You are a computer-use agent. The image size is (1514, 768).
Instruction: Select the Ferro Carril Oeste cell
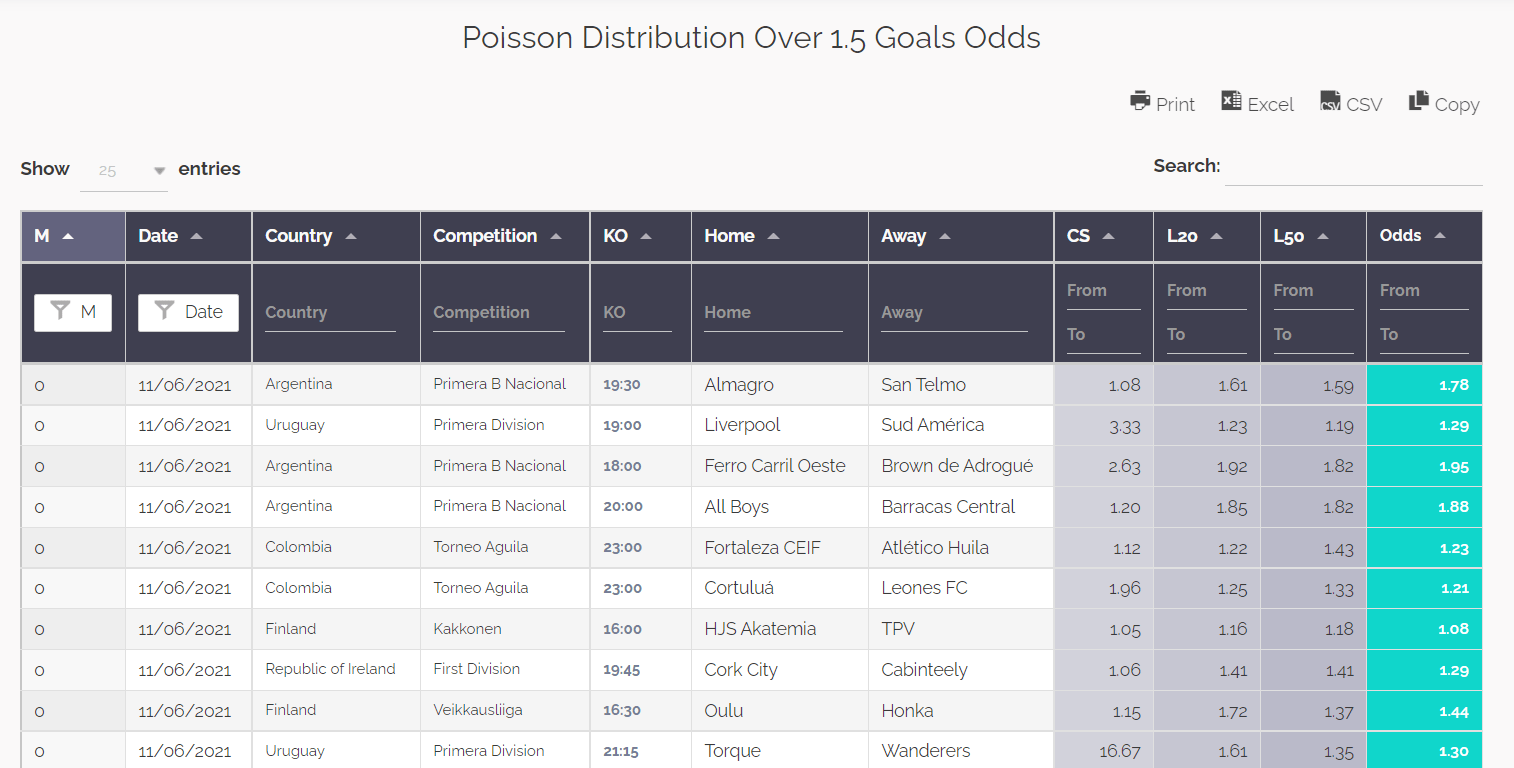780,467
